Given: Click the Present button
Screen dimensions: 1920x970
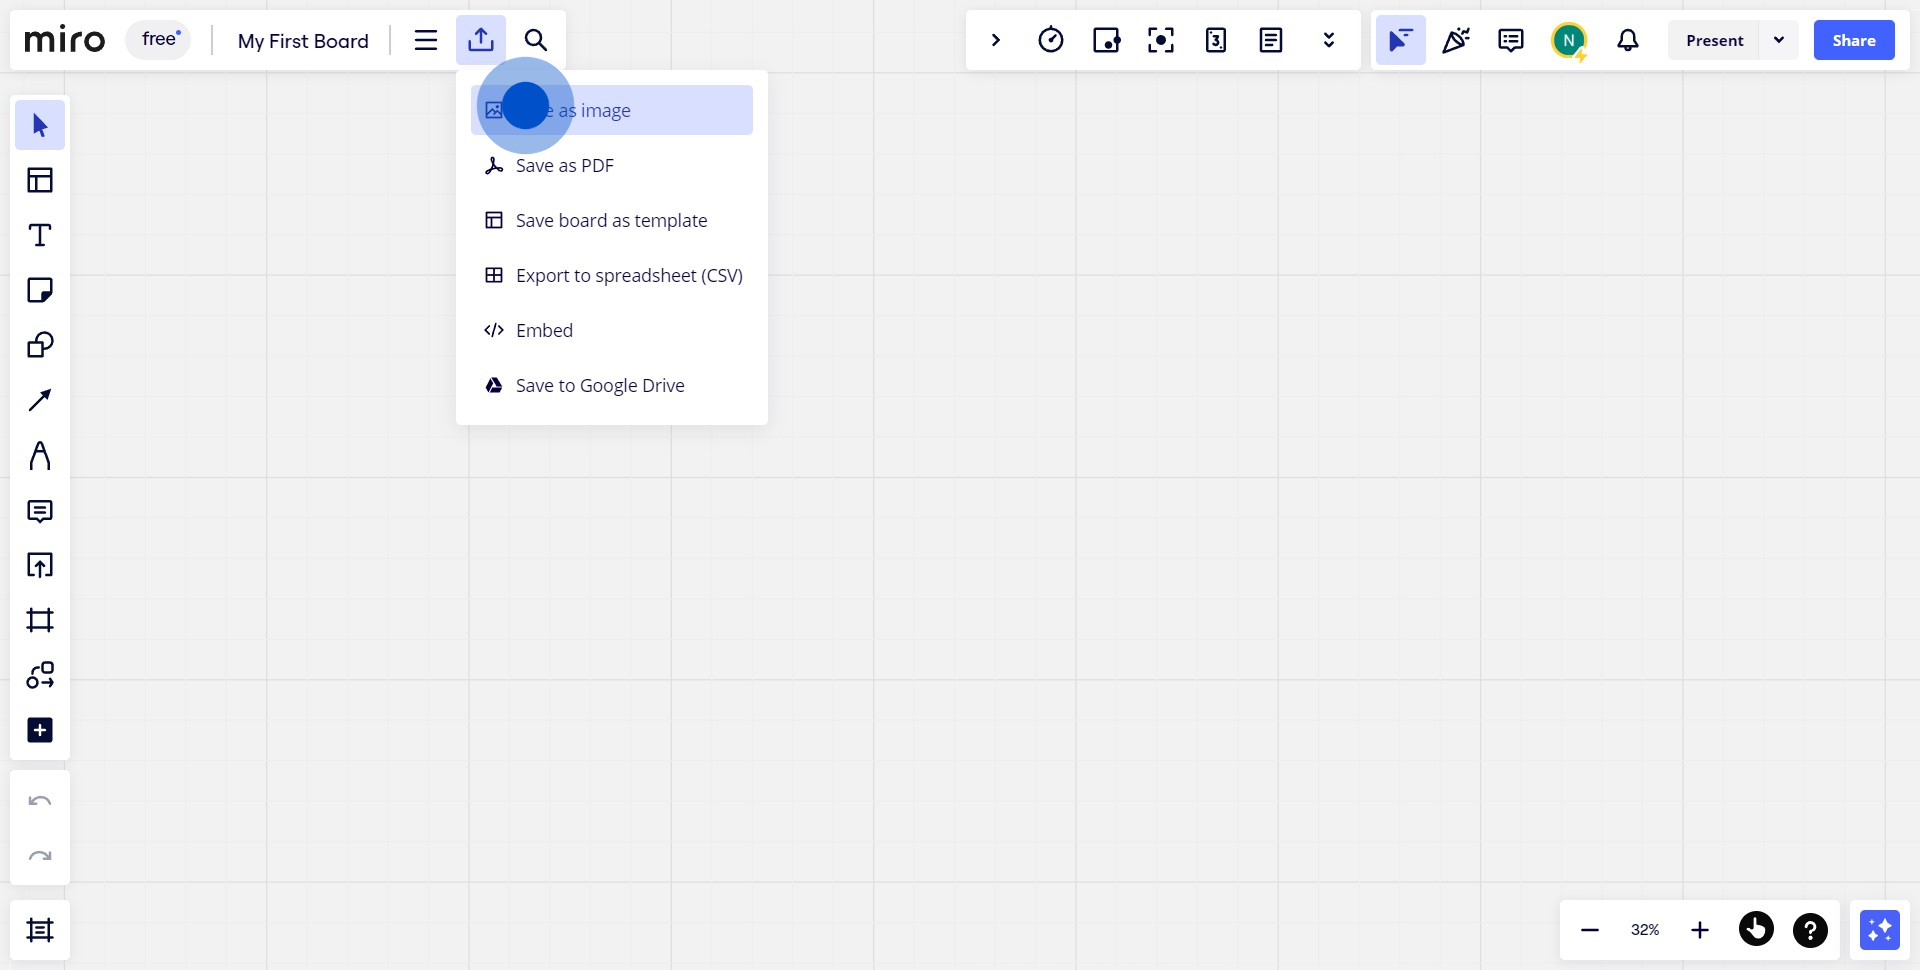Looking at the screenshot, I should 1714,40.
